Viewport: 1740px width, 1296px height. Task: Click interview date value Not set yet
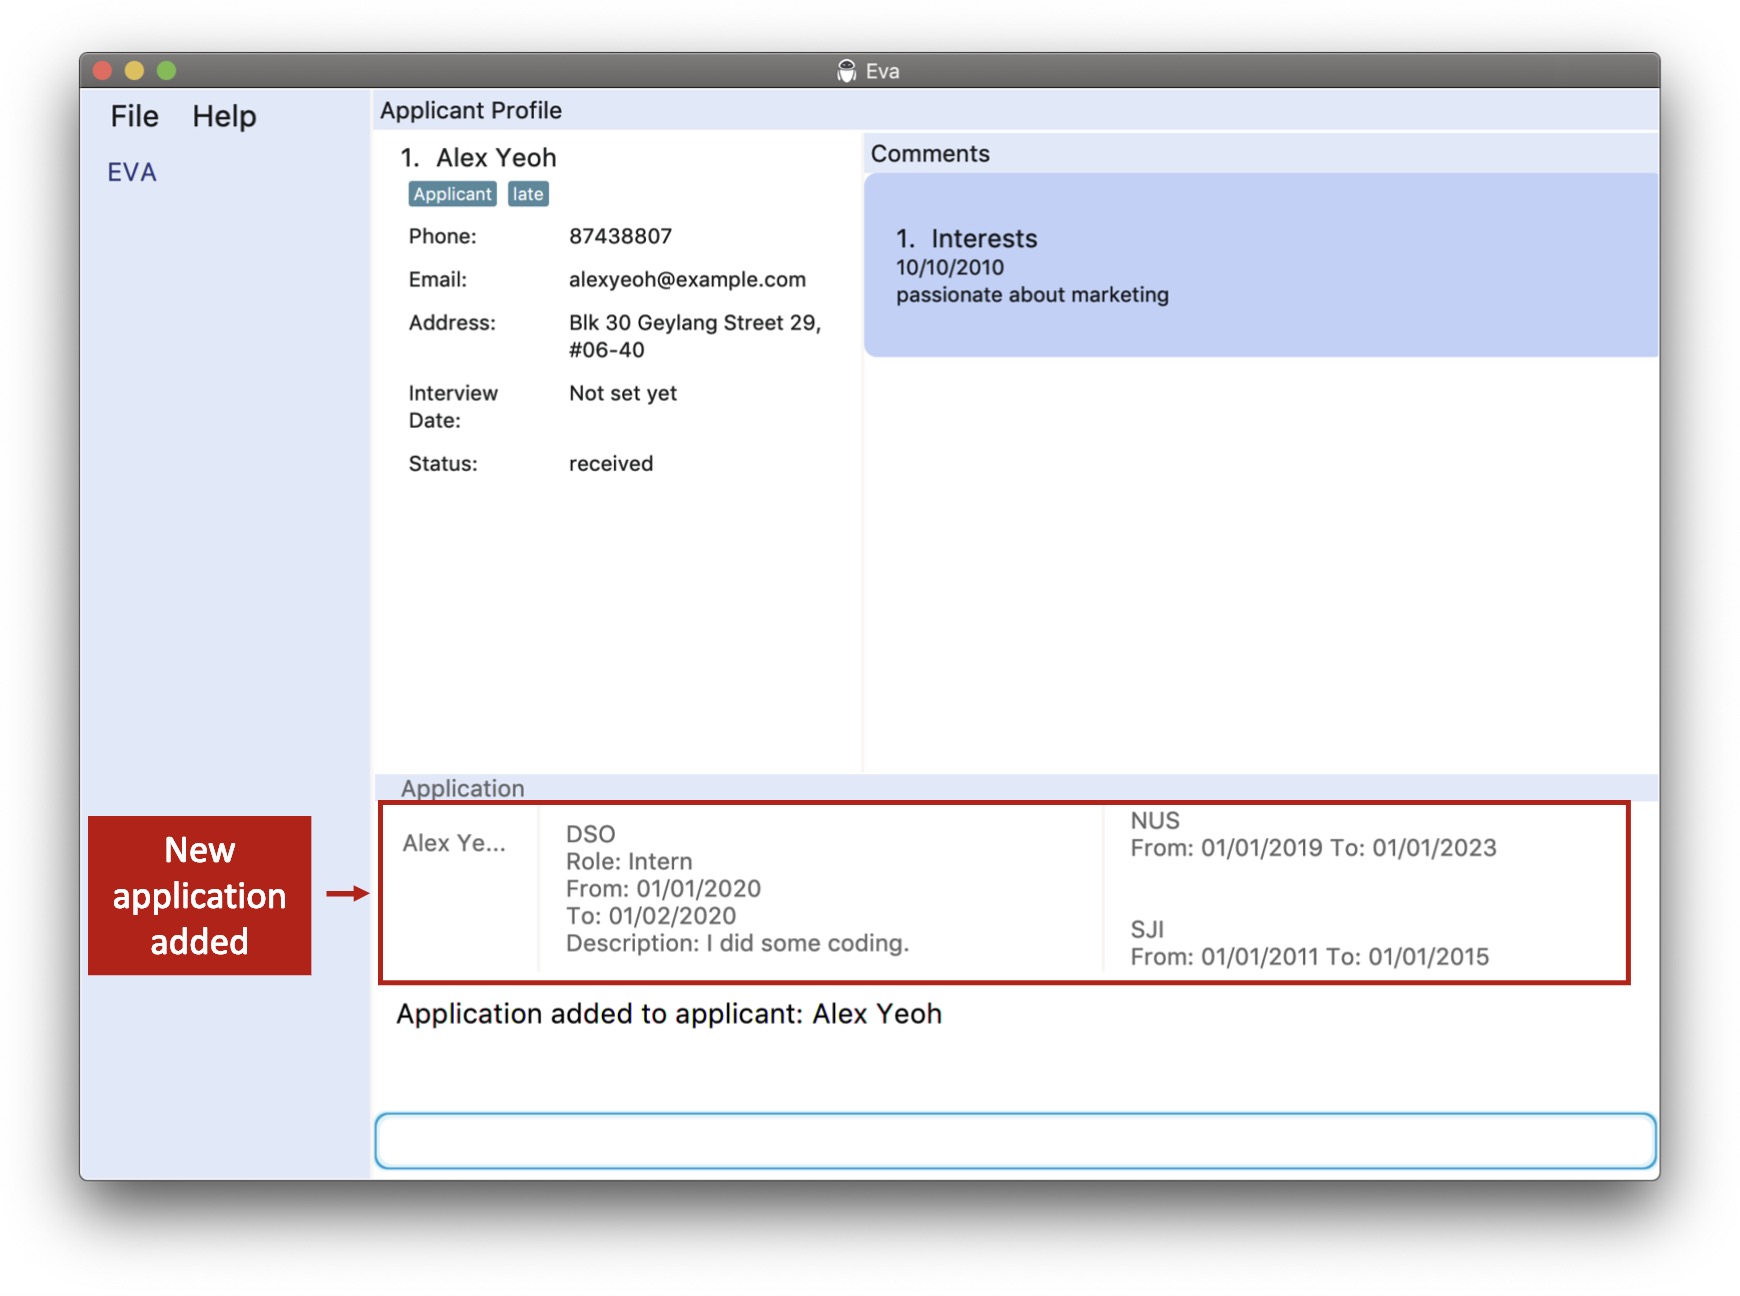(623, 393)
